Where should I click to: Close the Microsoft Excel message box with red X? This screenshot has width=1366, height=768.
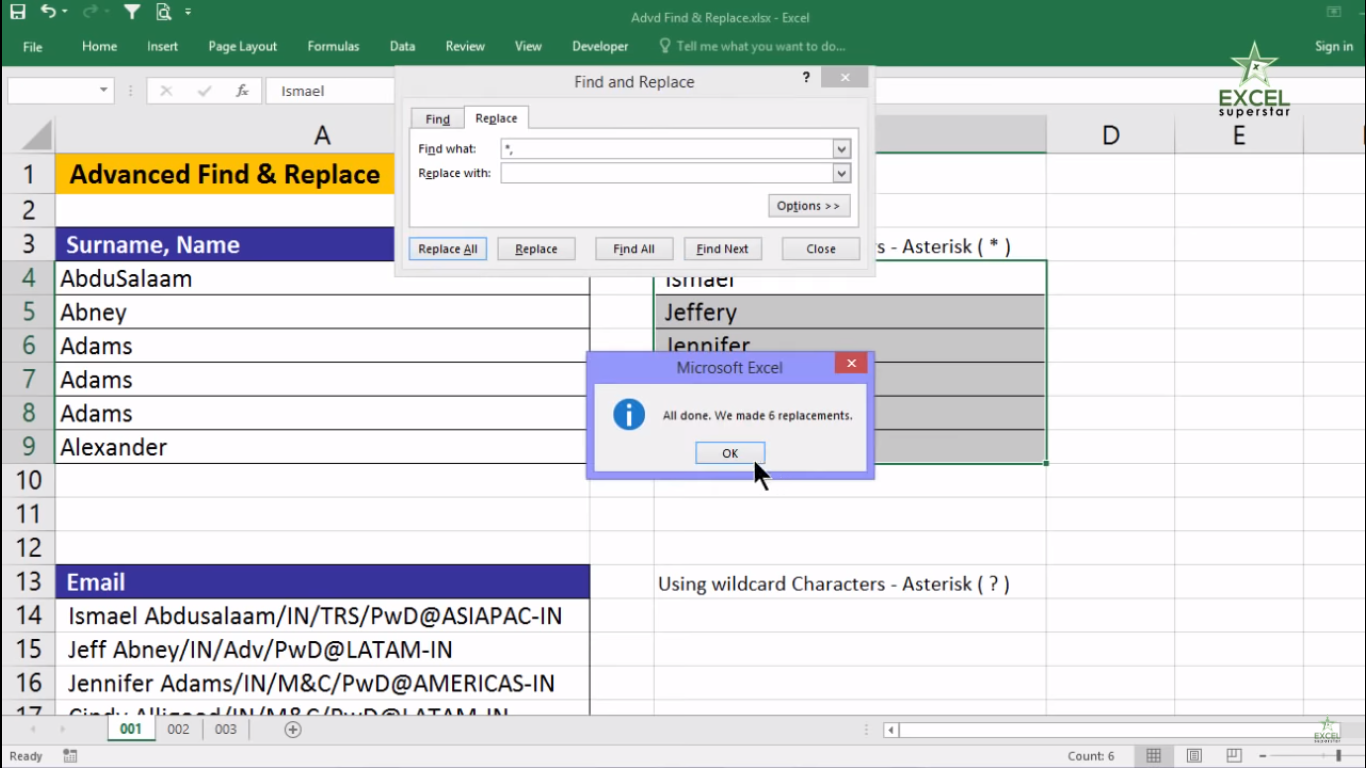[x=851, y=364]
